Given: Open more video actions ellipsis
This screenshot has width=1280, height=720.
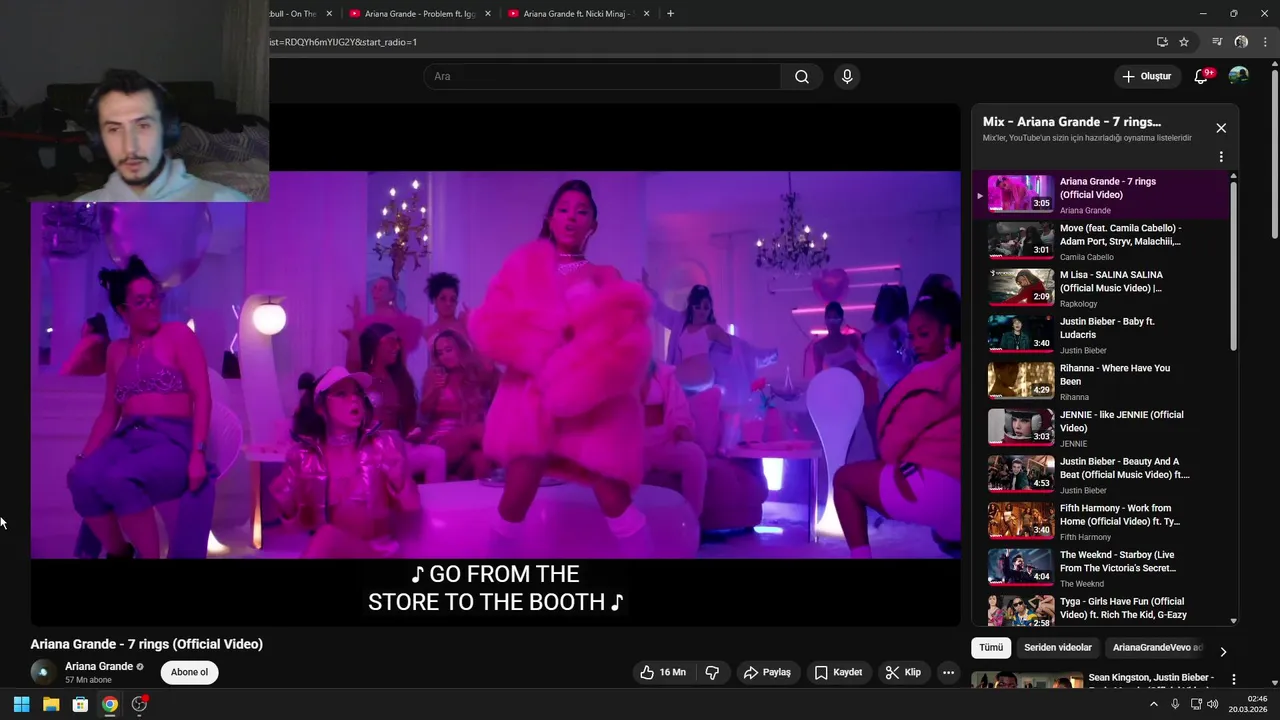Looking at the screenshot, I should 949,673.
